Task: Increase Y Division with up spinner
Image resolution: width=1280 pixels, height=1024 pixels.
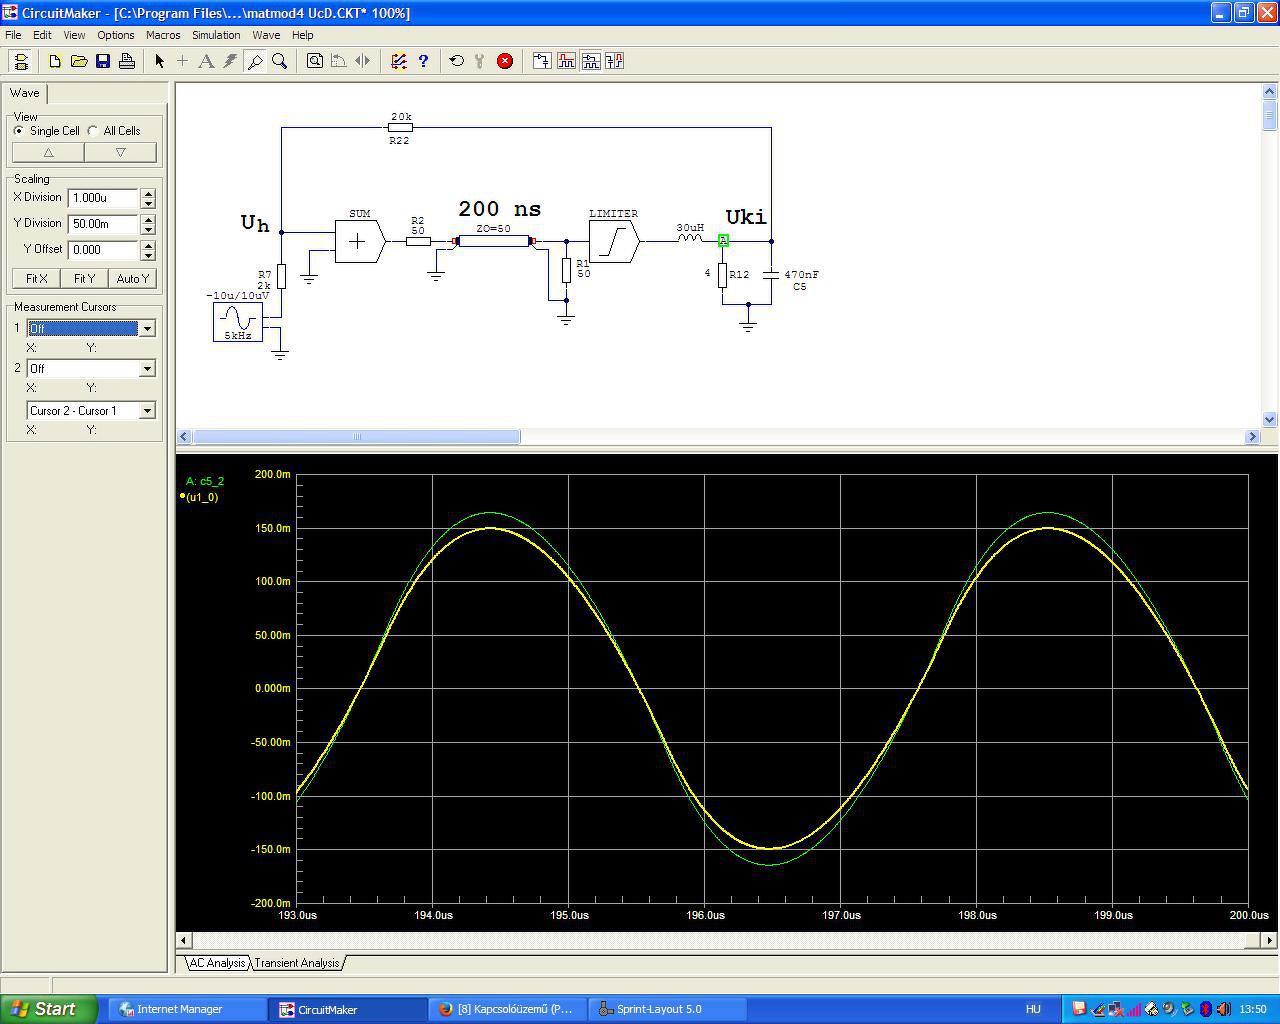Action: point(148,219)
